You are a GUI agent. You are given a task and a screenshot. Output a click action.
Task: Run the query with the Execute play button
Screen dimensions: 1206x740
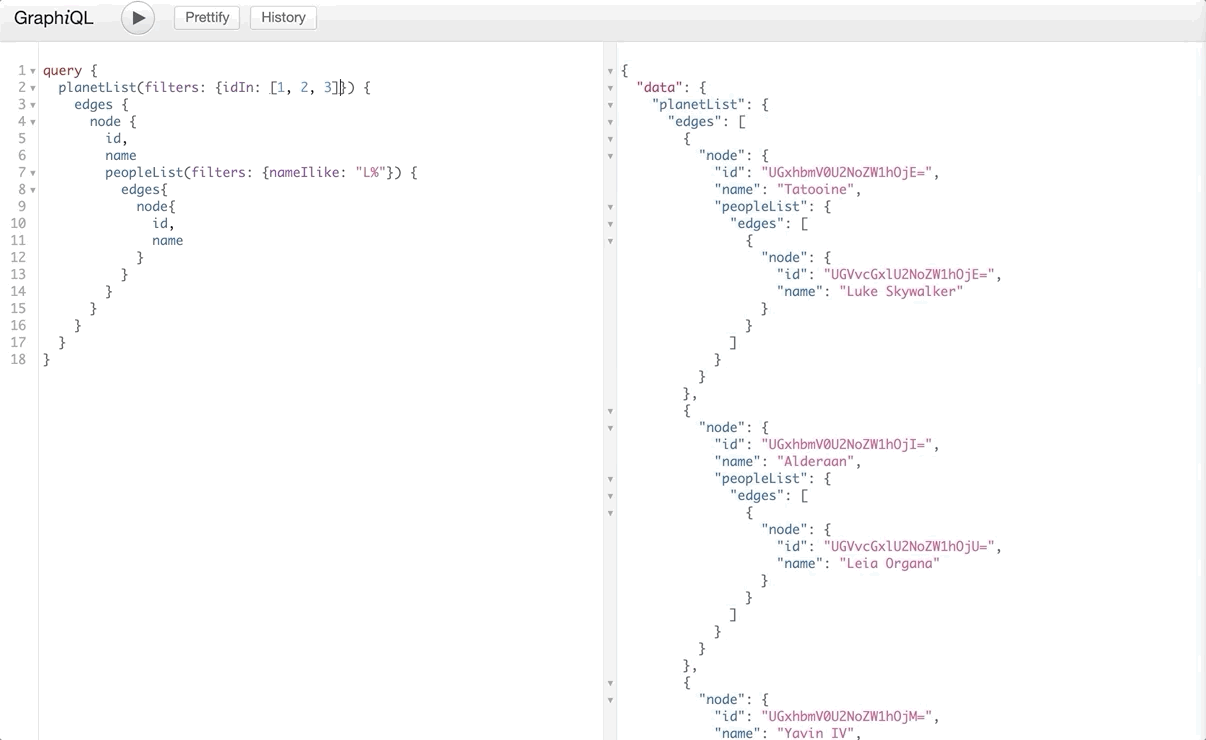pos(138,18)
